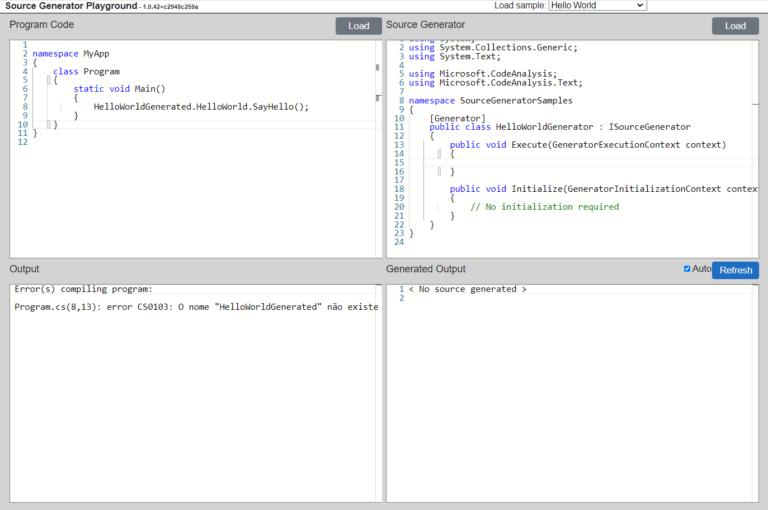Place cursor on the SayHello() call line
Viewport: 768px width, 510px height.
[200, 107]
